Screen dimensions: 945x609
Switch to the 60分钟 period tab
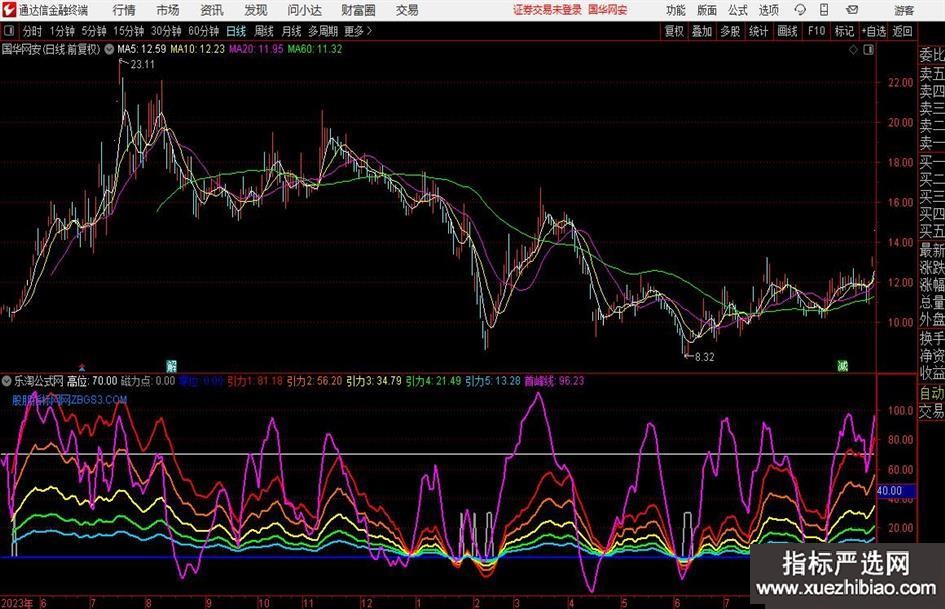tap(203, 31)
